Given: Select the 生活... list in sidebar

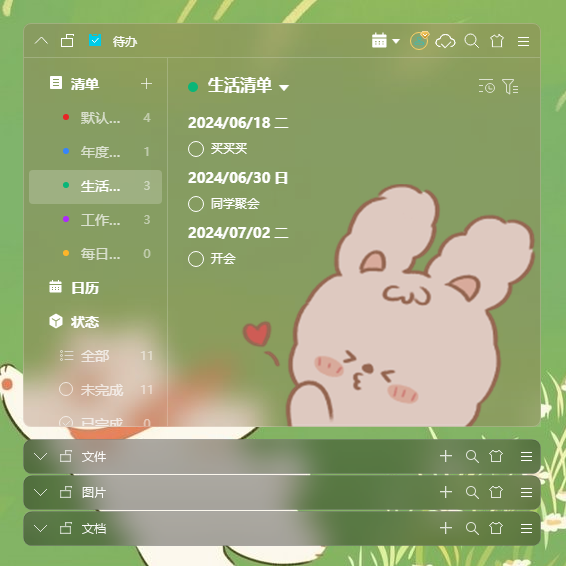Looking at the screenshot, I should [95, 186].
